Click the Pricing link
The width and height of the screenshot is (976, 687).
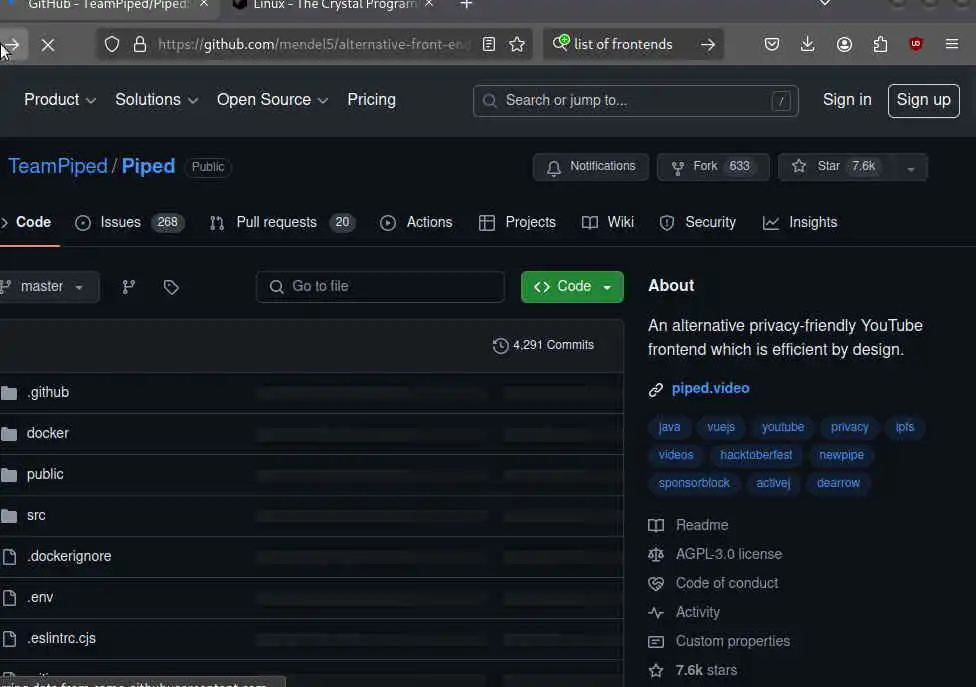[372, 100]
